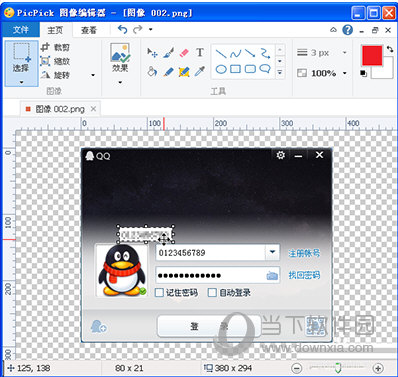Redo the last action
The image size is (398, 377).
point(137,30)
